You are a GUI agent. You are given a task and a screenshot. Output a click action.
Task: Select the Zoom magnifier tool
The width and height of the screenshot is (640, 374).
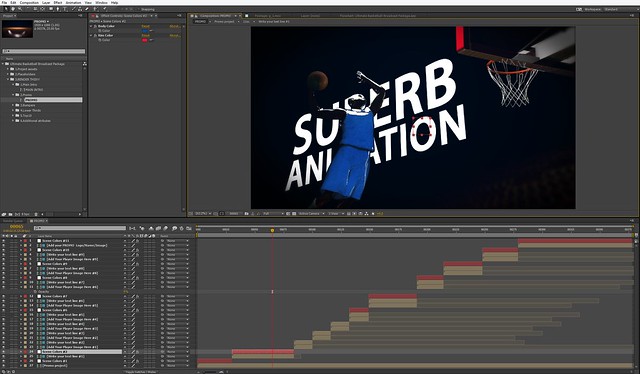[x=20, y=9]
